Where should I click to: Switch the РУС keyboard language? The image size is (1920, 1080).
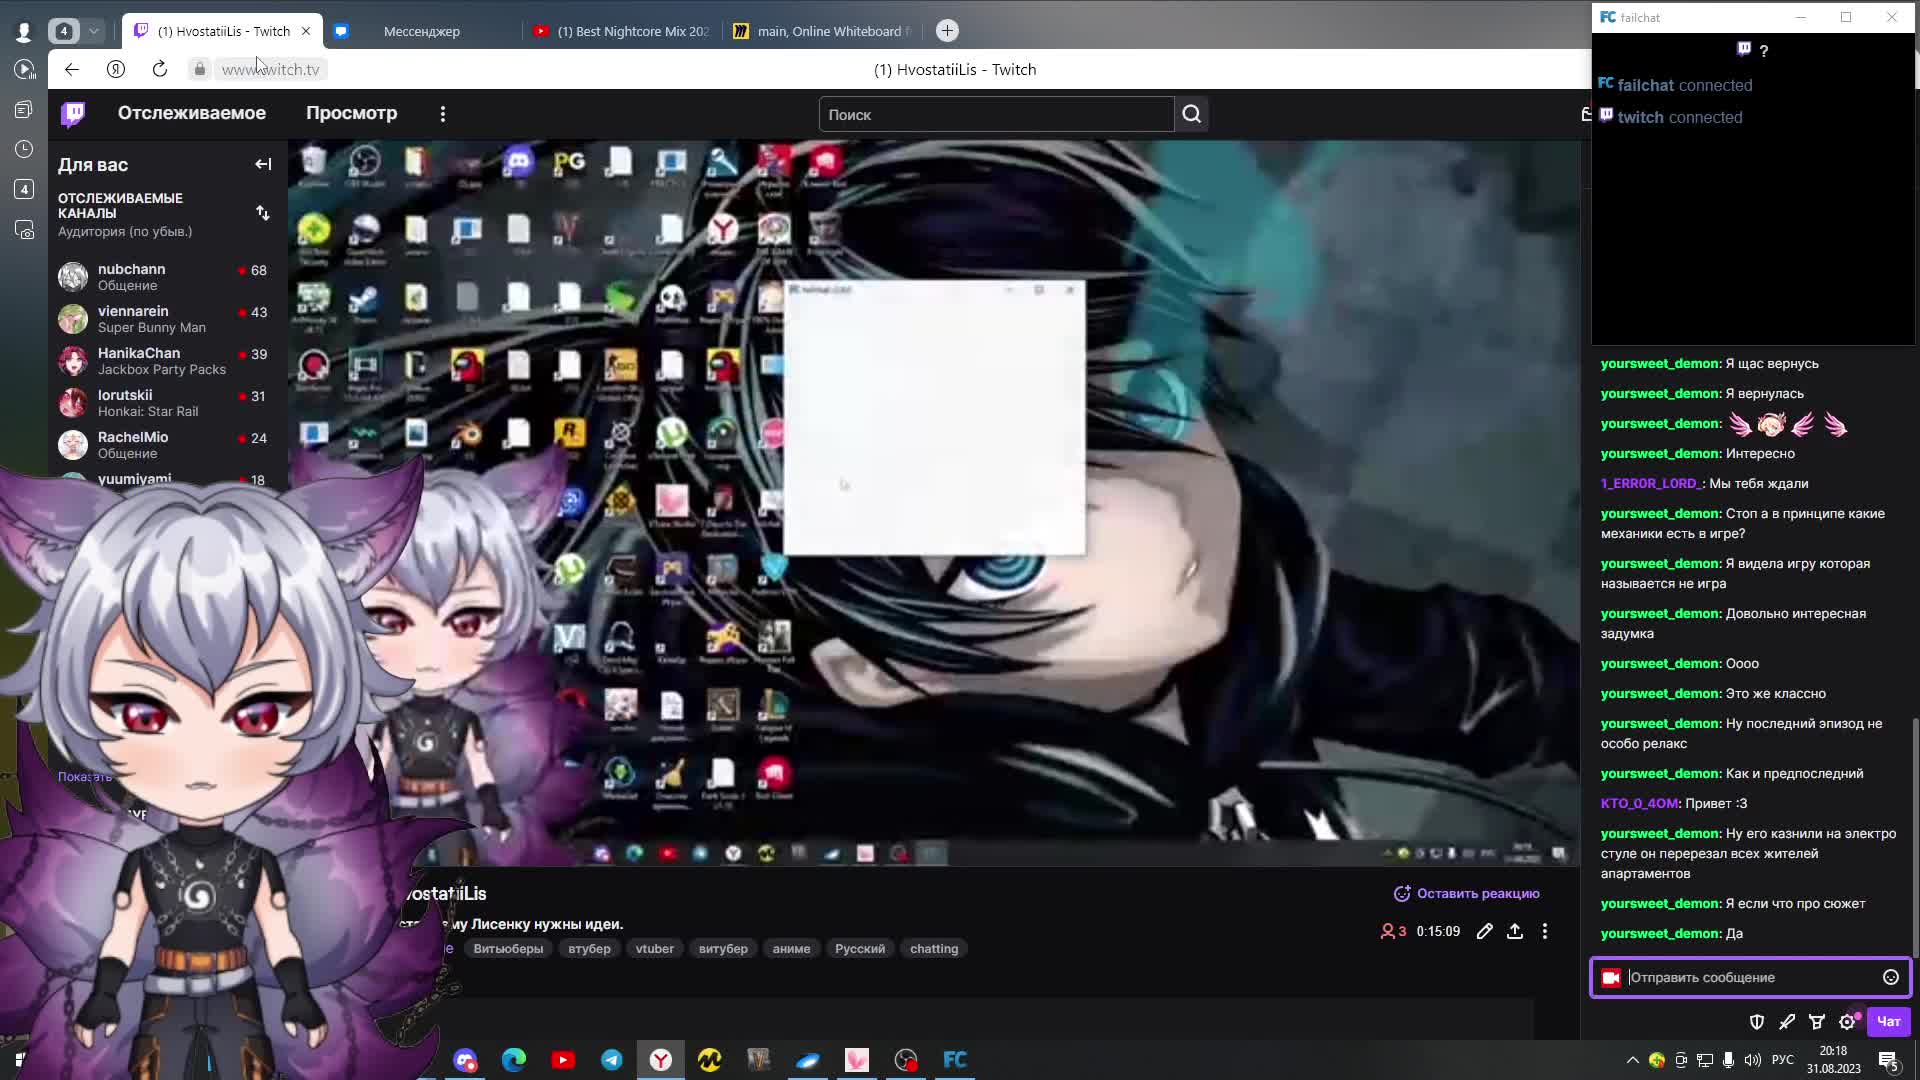point(1783,1060)
